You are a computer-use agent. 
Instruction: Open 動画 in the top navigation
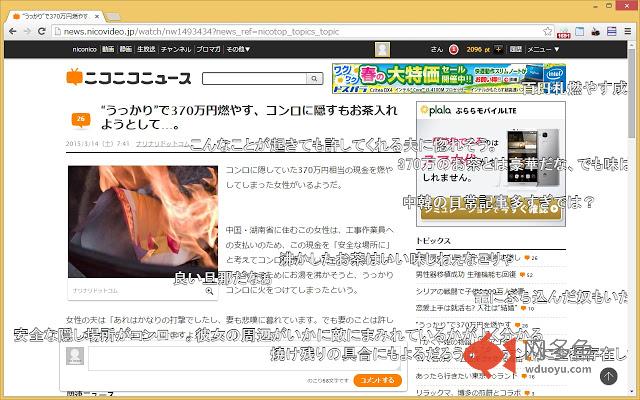tap(108, 49)
